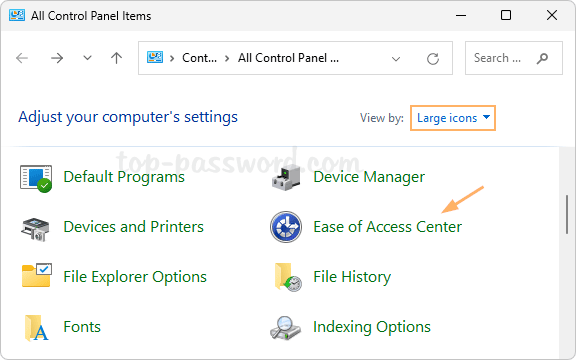Open the Indexing Options magnifier icon

285,328
